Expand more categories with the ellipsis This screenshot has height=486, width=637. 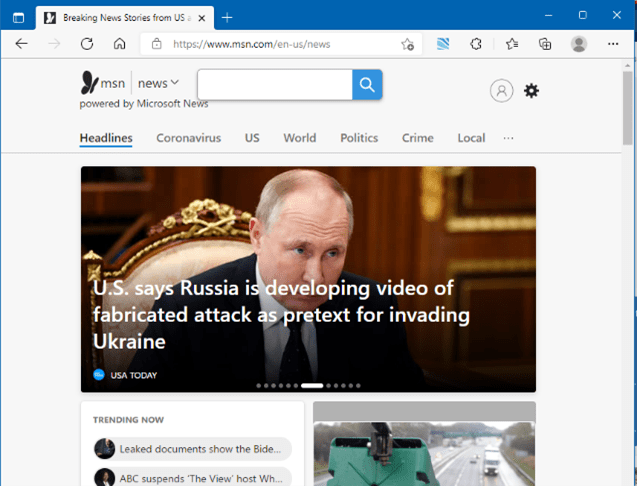tap(508, 138)
